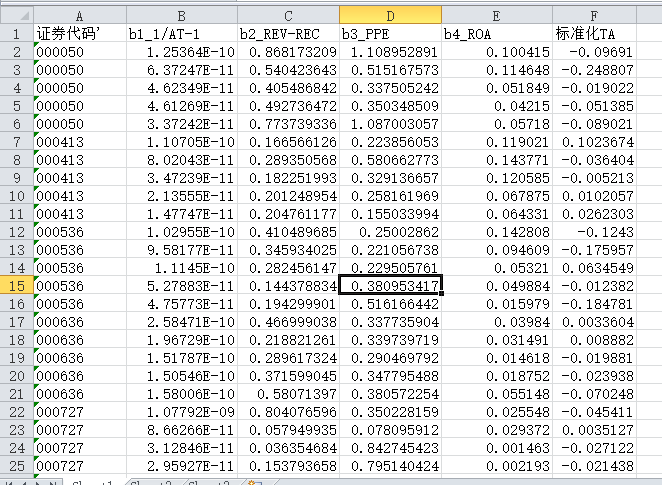This screenshot has height=485, width=662.
Task: Select cell with 0.795140424
Action: point(391,466)
